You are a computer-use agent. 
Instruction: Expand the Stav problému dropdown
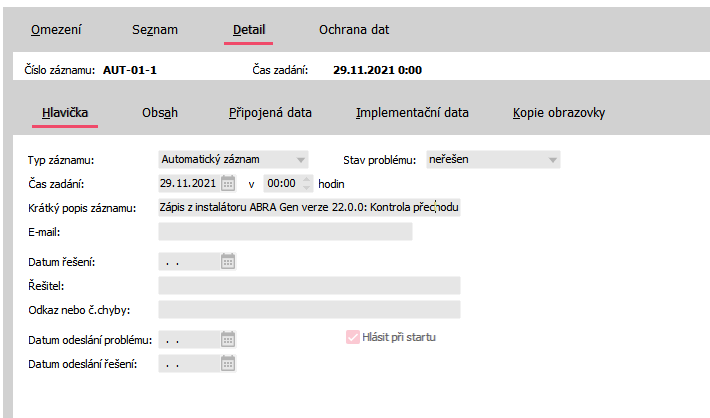pyautogui.click(x=551, y=159)
